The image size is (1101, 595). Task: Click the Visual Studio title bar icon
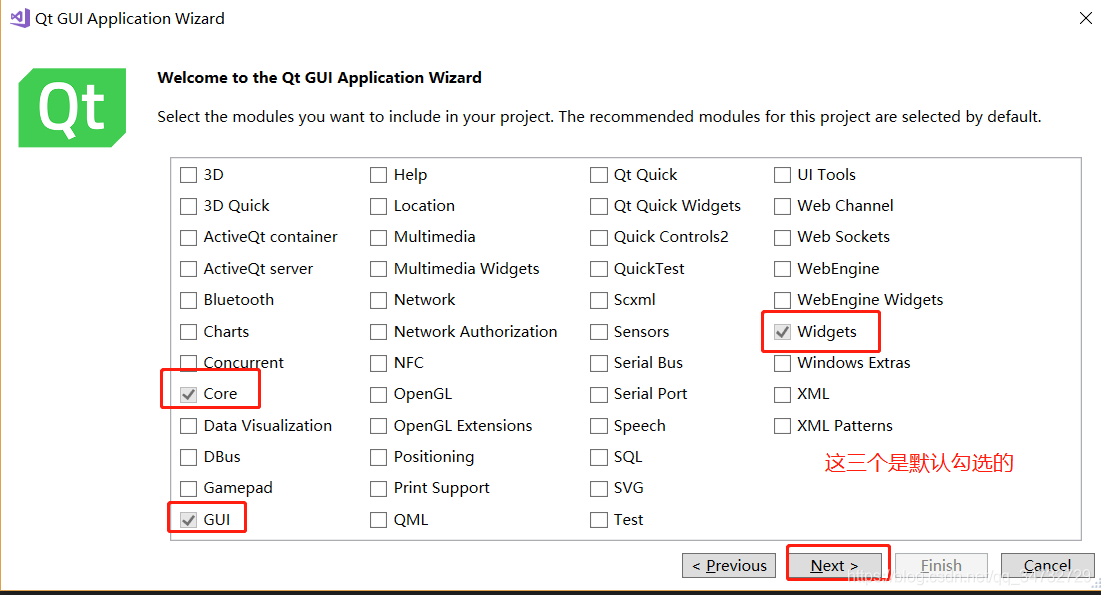tap(20, 18)
